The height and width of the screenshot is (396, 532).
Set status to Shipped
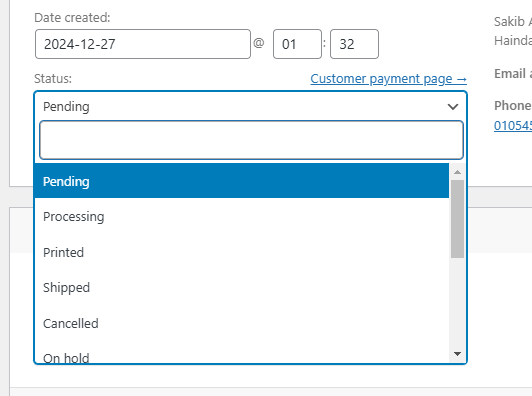pyautogui.click(x=242, y=288)
